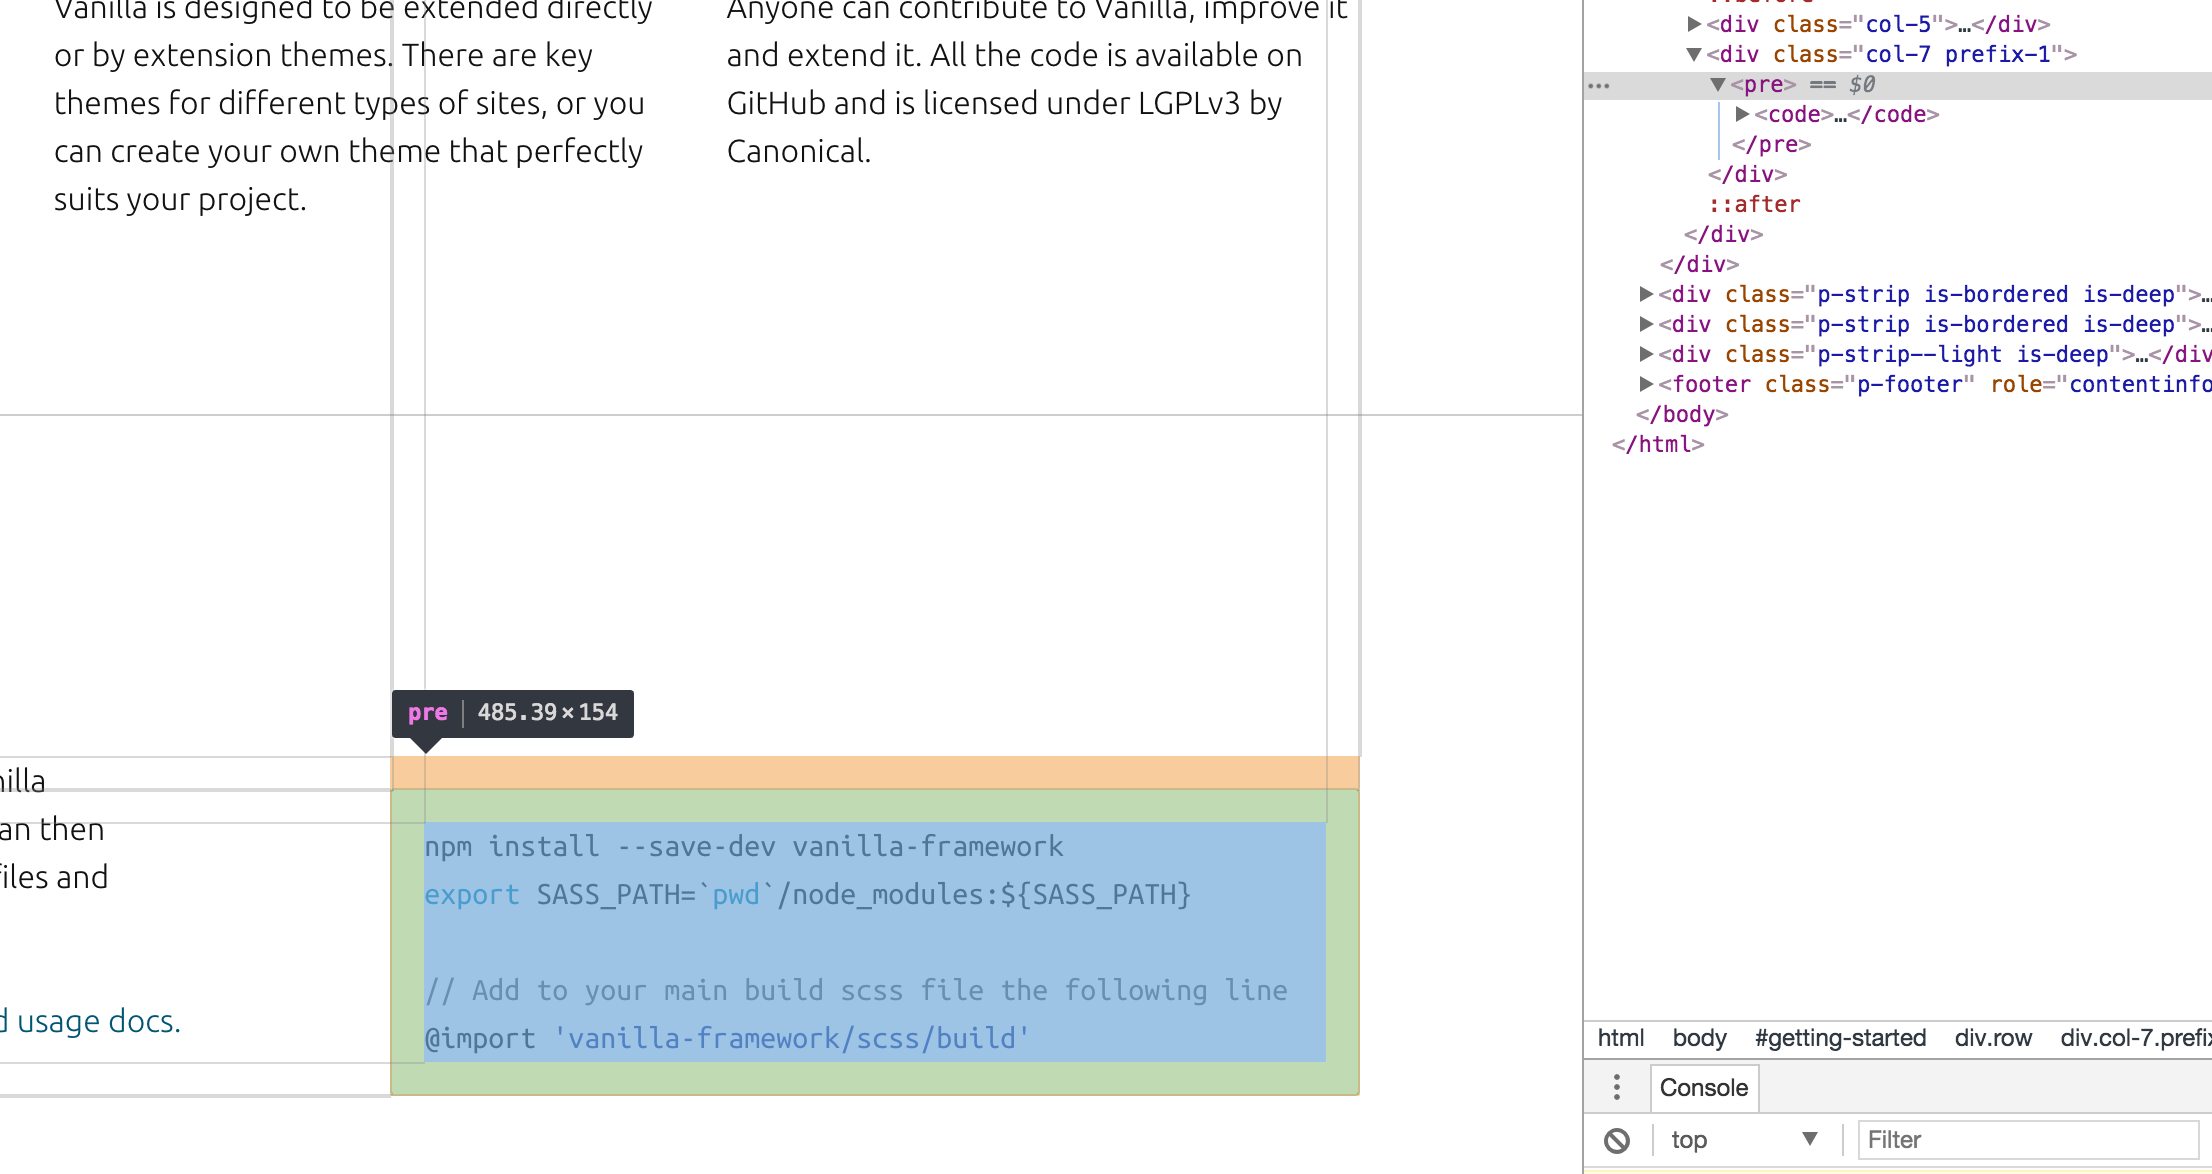Select the ::after pseudo-element in the tree
2212x1174 pixels.
(1755, 204)
